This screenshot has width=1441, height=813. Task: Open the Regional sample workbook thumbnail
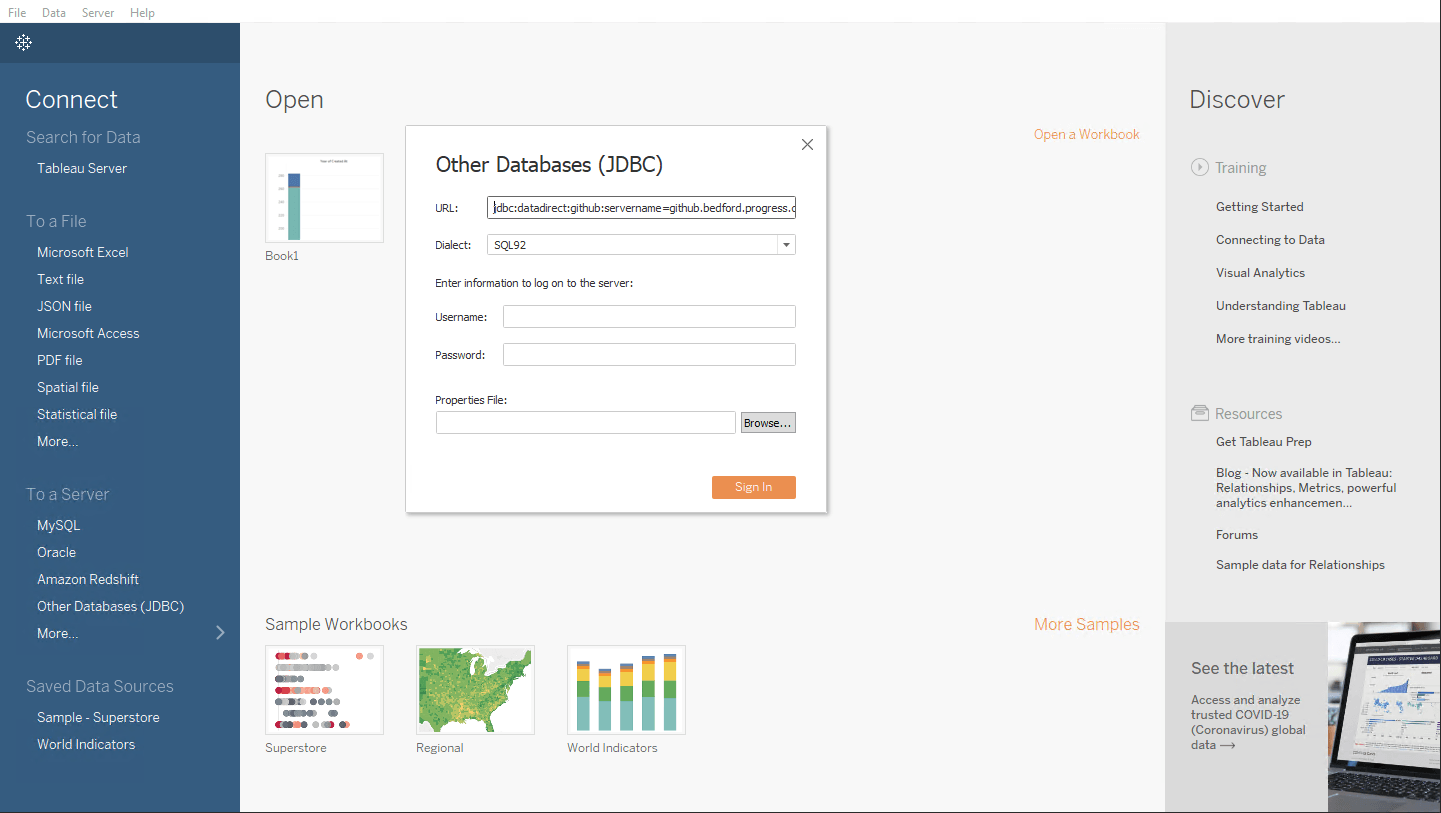pyautogui.click(x=475, y=690)
